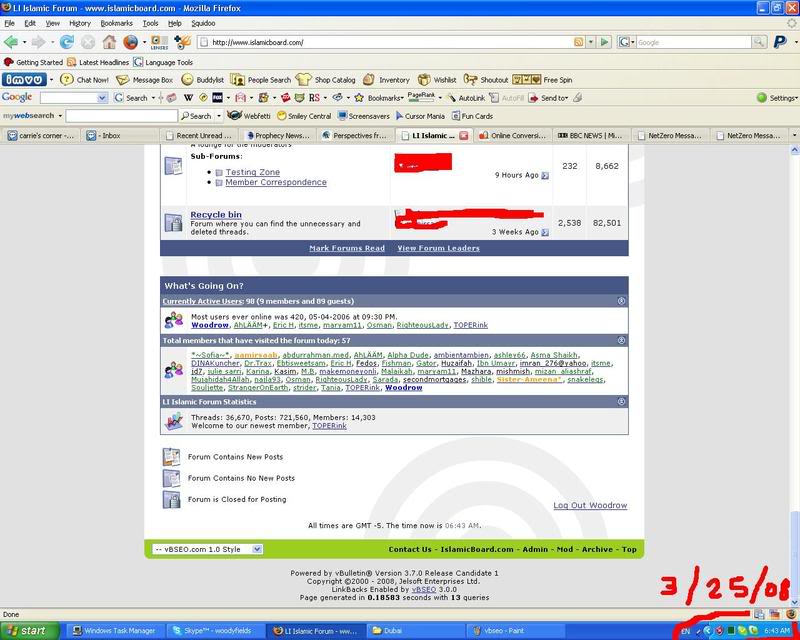
Task: Open the Google toolbar Settings dropdown
Action: pos(777,97)
